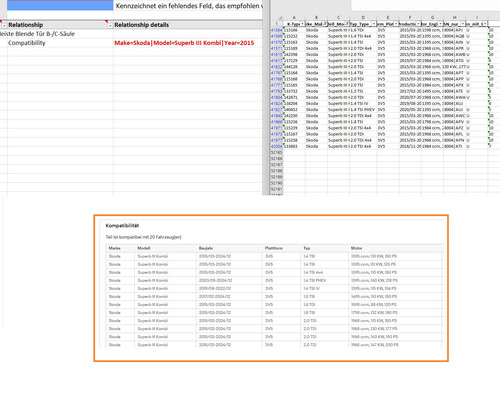Select spreadsheet row number 41793
Viewport: 500px width, 396px height.
(276, 91)
